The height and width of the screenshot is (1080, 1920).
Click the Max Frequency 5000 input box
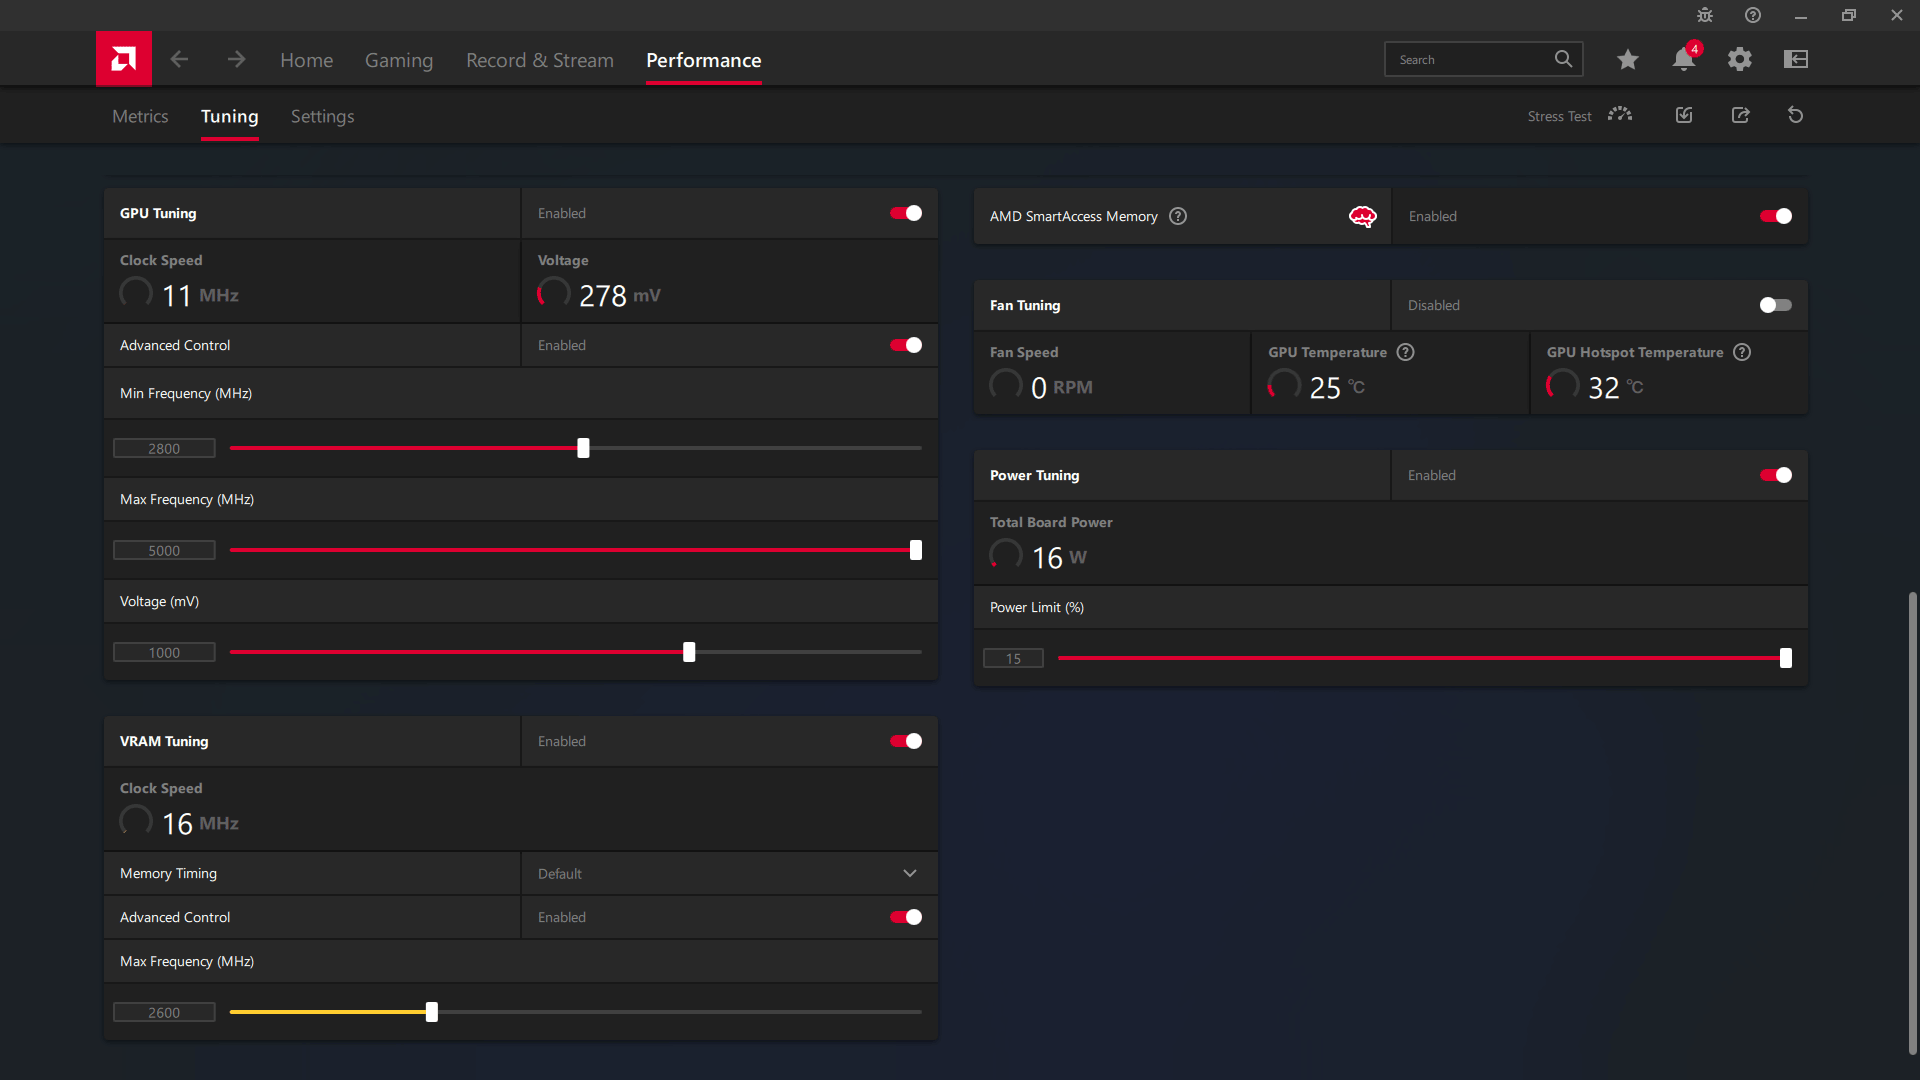(x=164, y=550)
